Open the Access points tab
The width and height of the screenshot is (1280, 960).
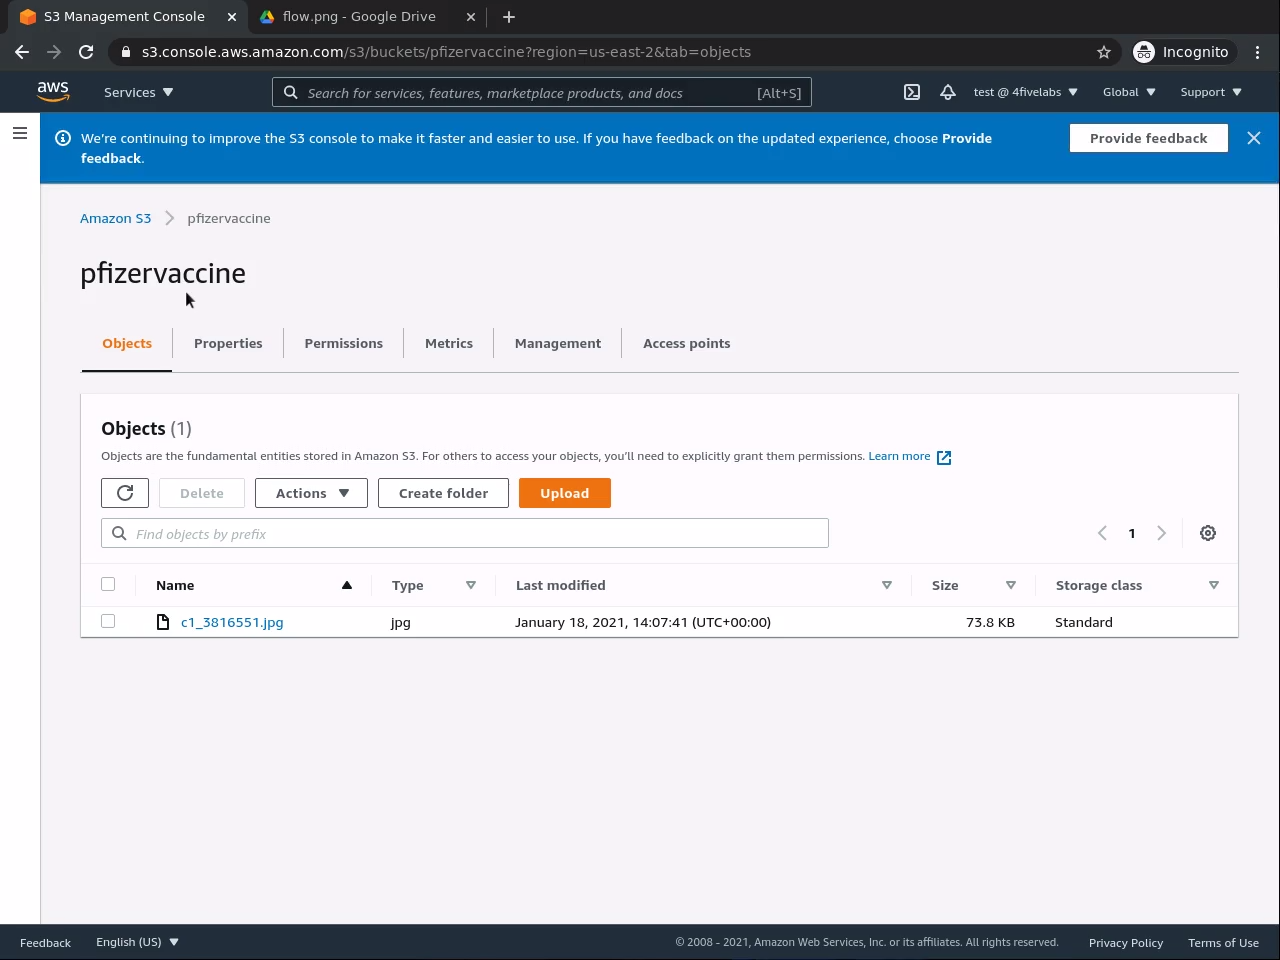pos(686,343)
